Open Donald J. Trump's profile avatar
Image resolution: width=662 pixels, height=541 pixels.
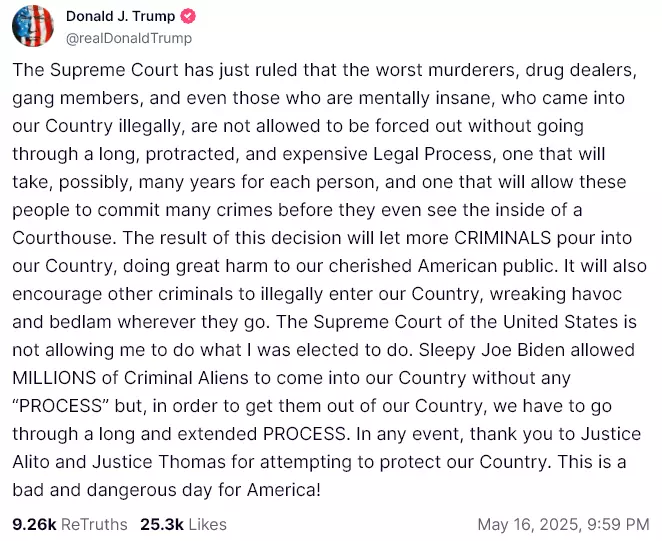tap(33, 26)
